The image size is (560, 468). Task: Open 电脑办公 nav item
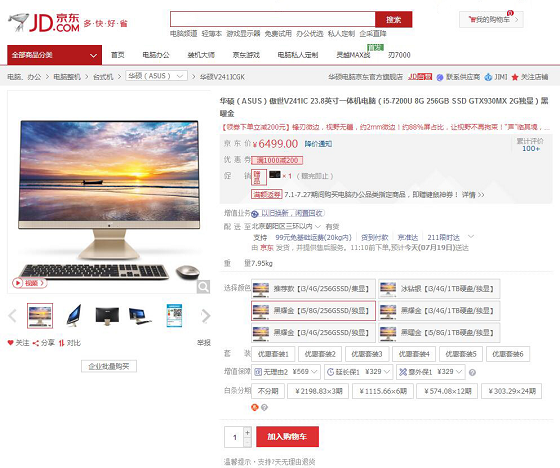[156, 55]
